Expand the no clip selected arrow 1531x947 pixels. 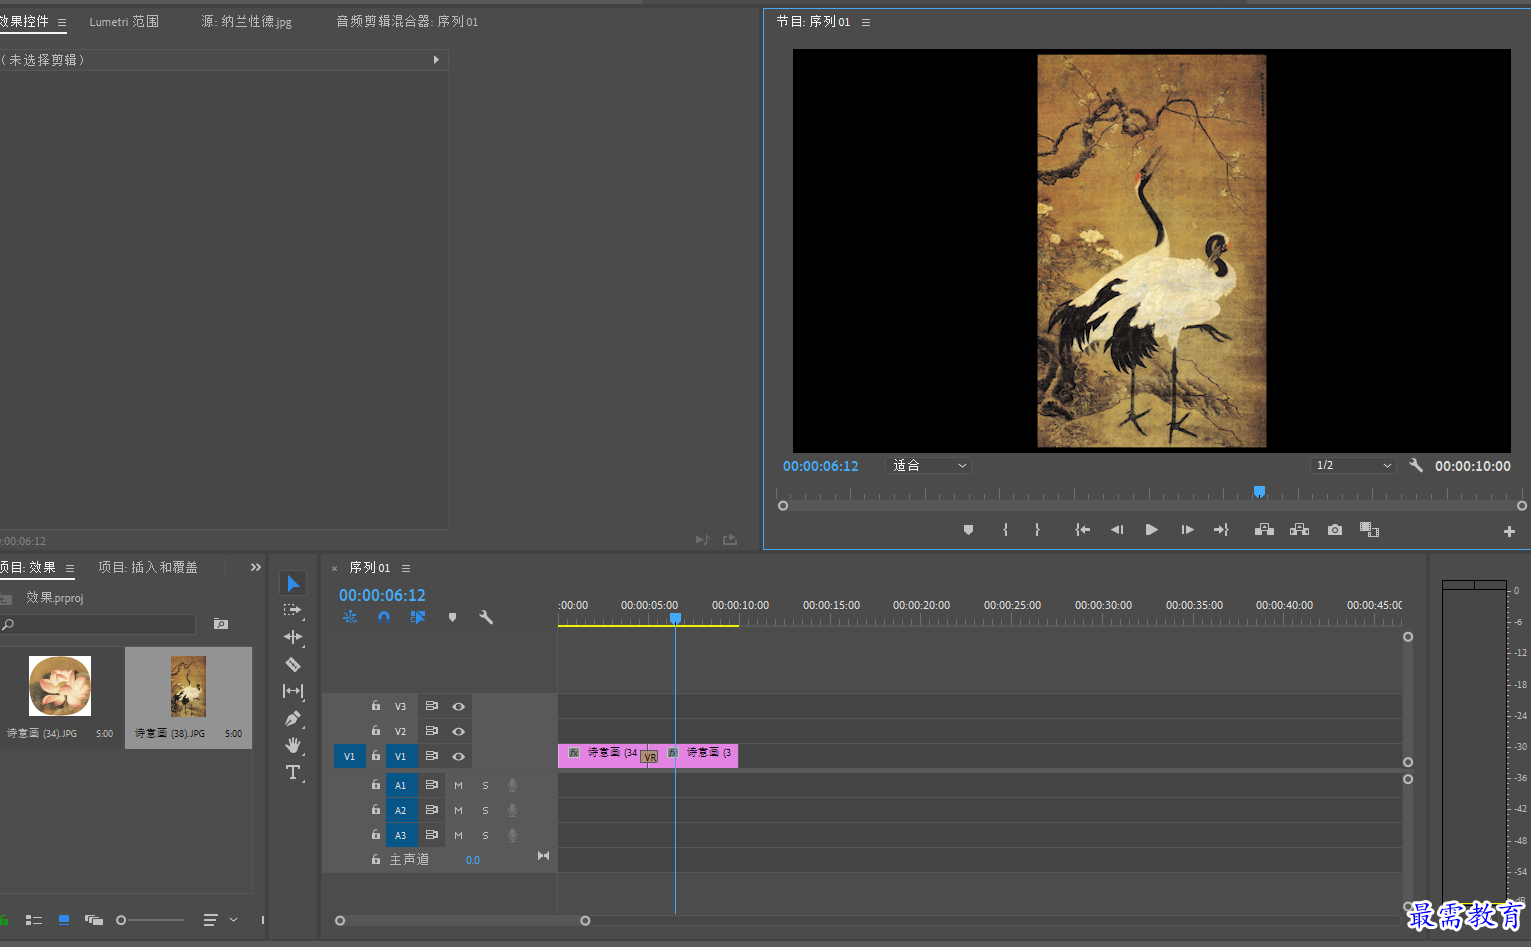coord(436,60)
